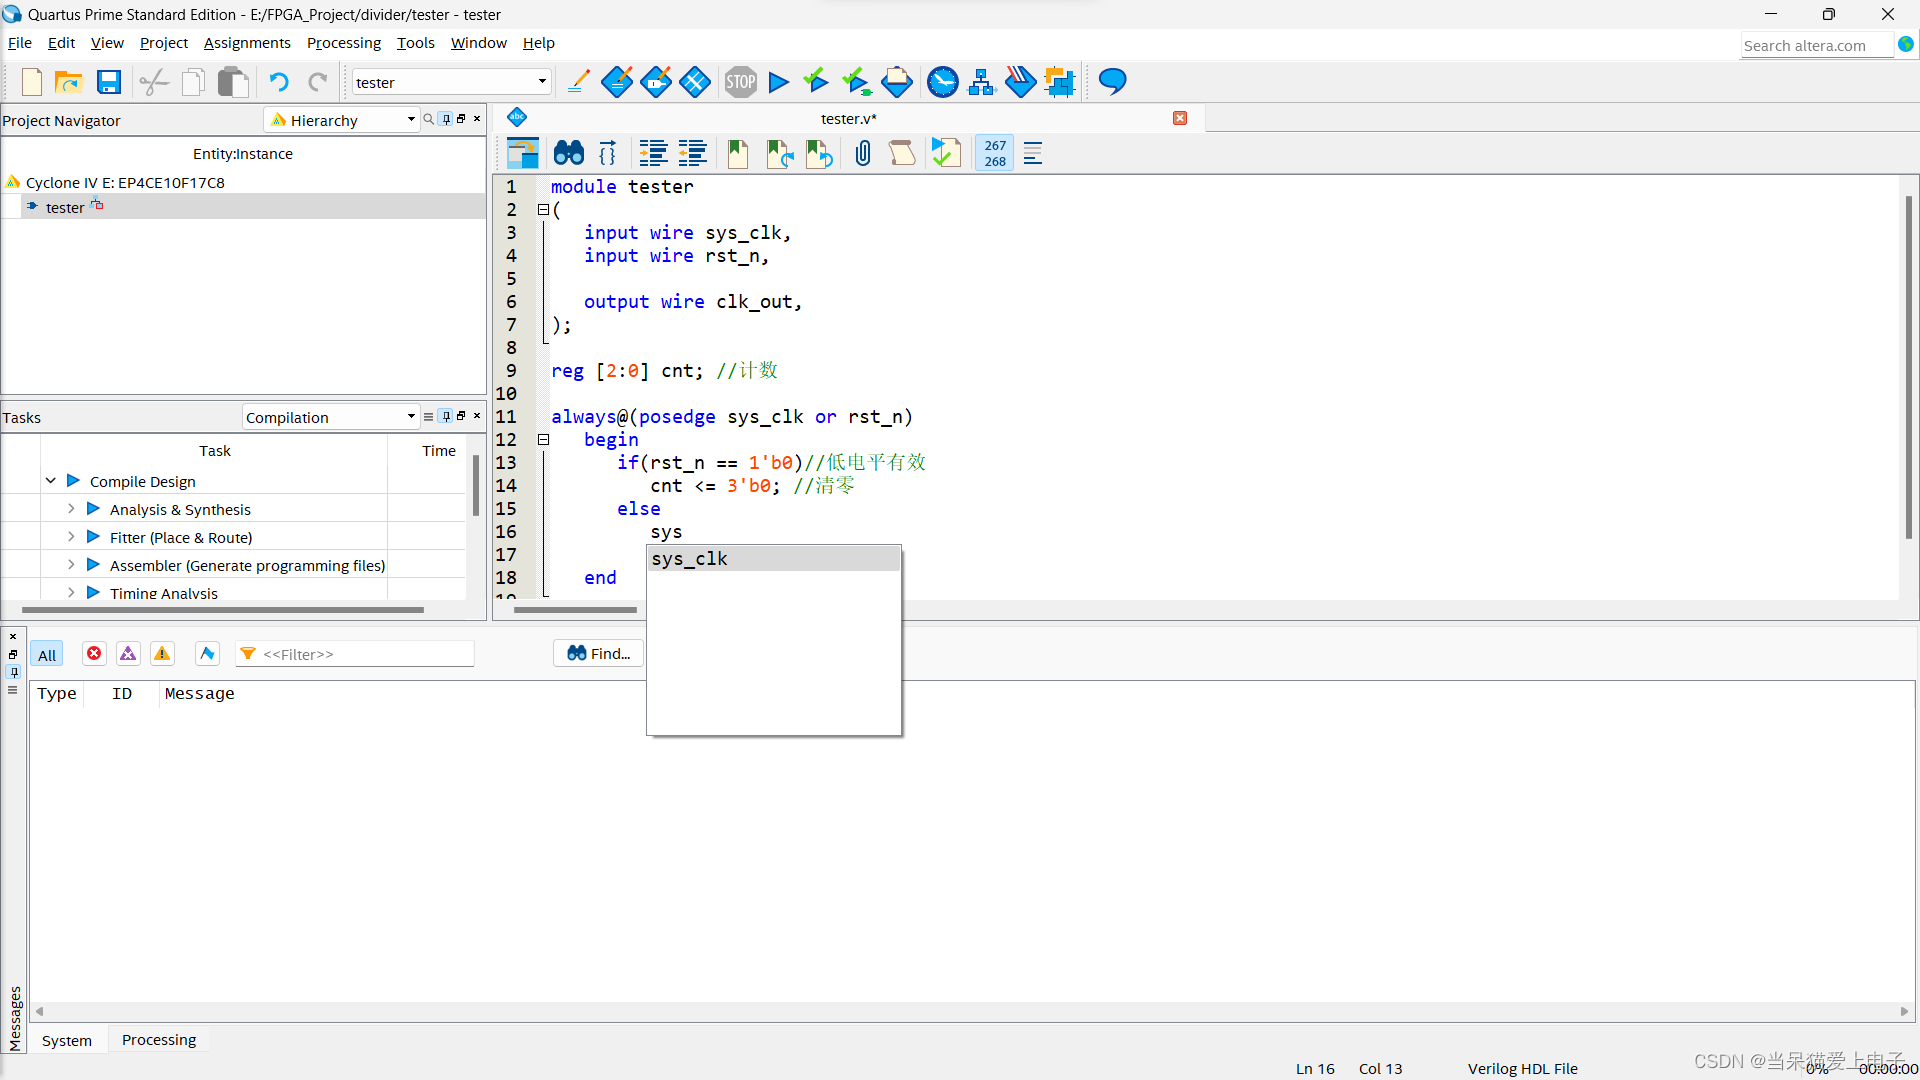This screenshot has height=1080, width=1920.
Task: Start Compilation using the play icon
Action: coord(779,82)
